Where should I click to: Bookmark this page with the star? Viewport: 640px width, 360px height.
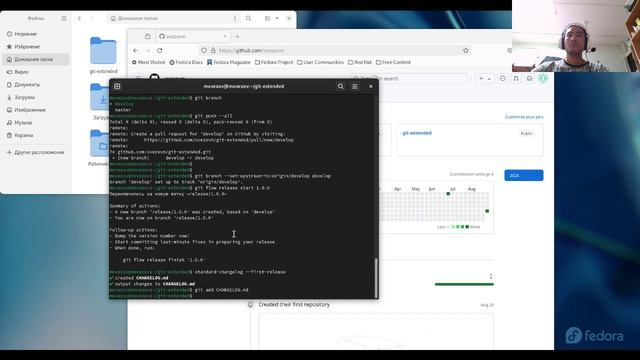click(x=466, y=50)
